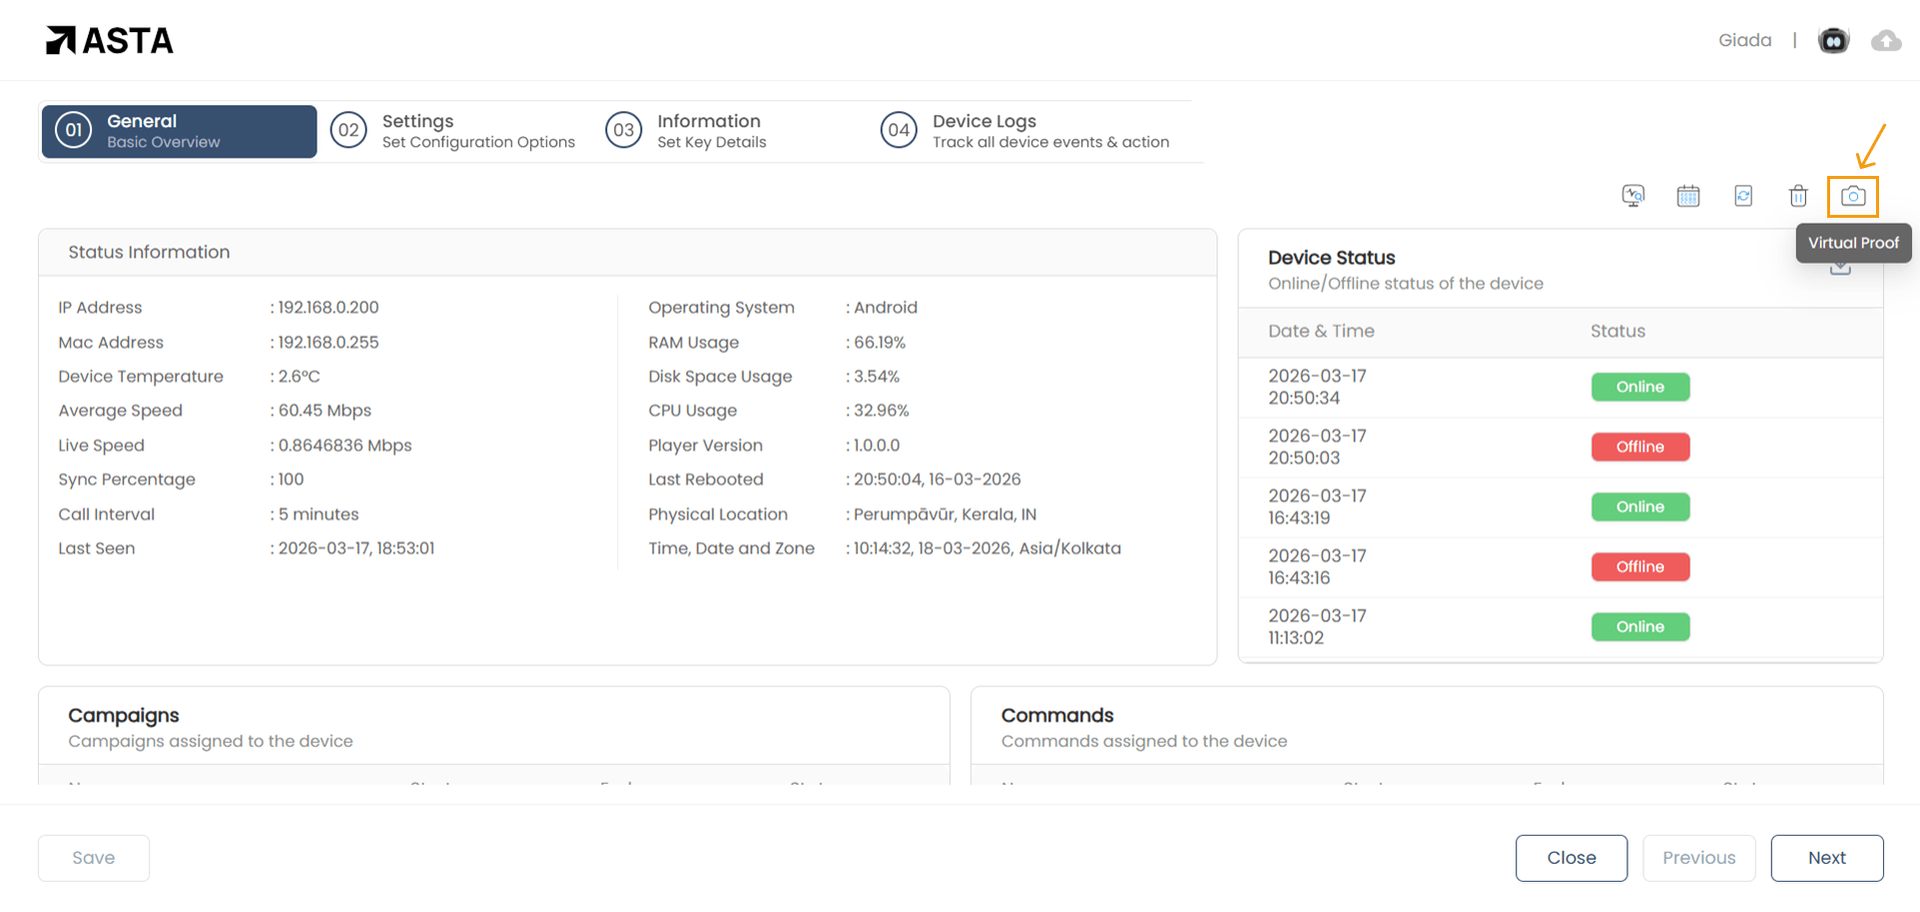Open the calendar schedule icon

point(1688,196)
